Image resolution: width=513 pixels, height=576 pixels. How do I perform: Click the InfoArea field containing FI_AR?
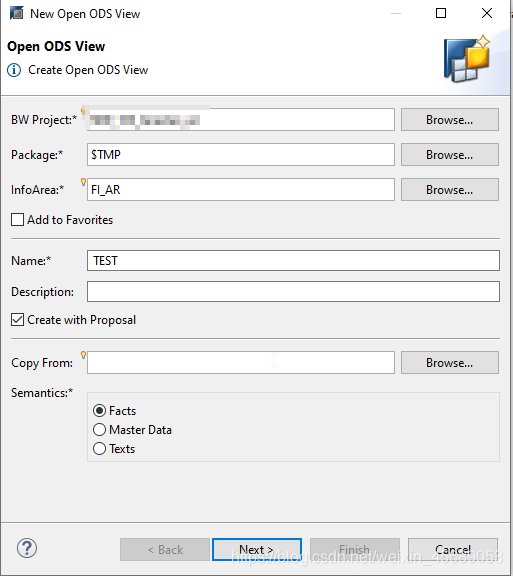pos(241,190)
